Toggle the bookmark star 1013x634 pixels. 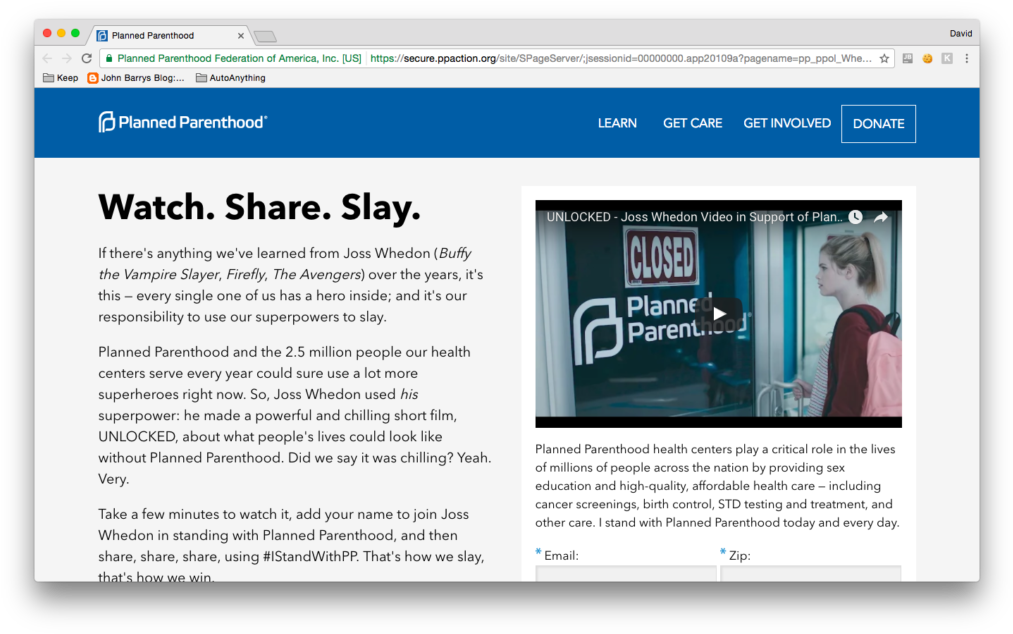886,58
